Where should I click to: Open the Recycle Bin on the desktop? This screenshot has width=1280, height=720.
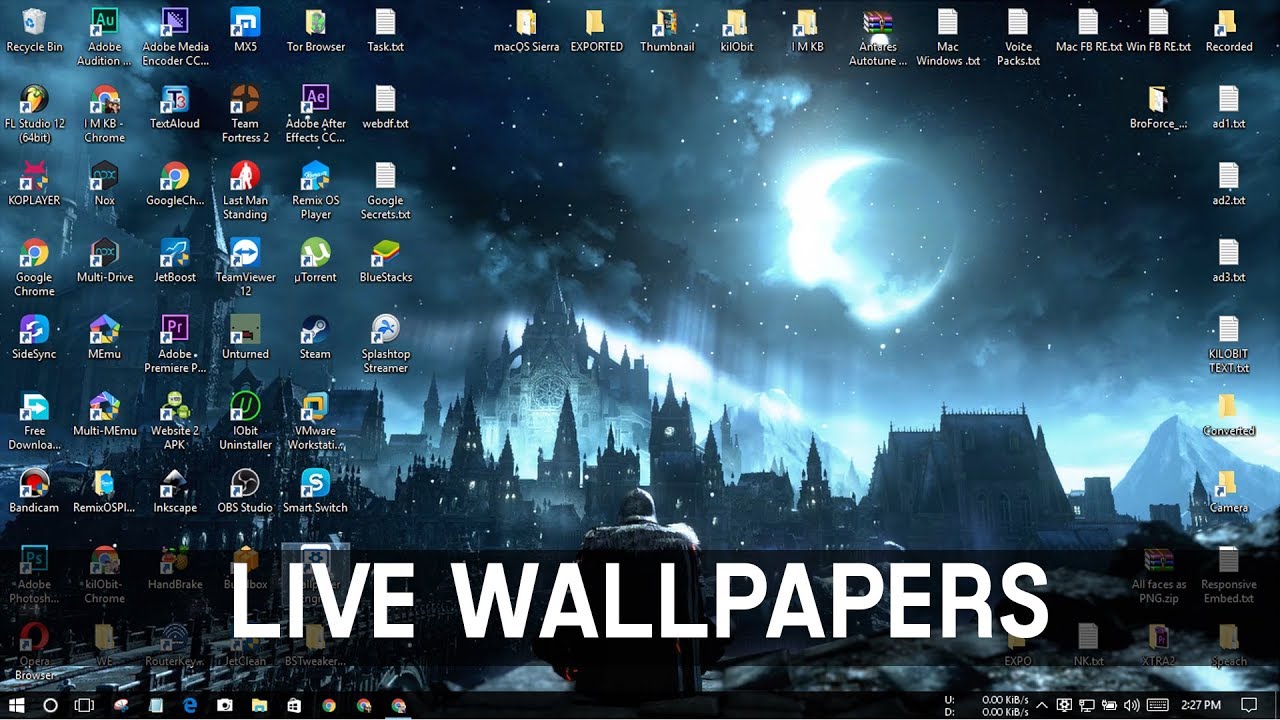point(34,30)
